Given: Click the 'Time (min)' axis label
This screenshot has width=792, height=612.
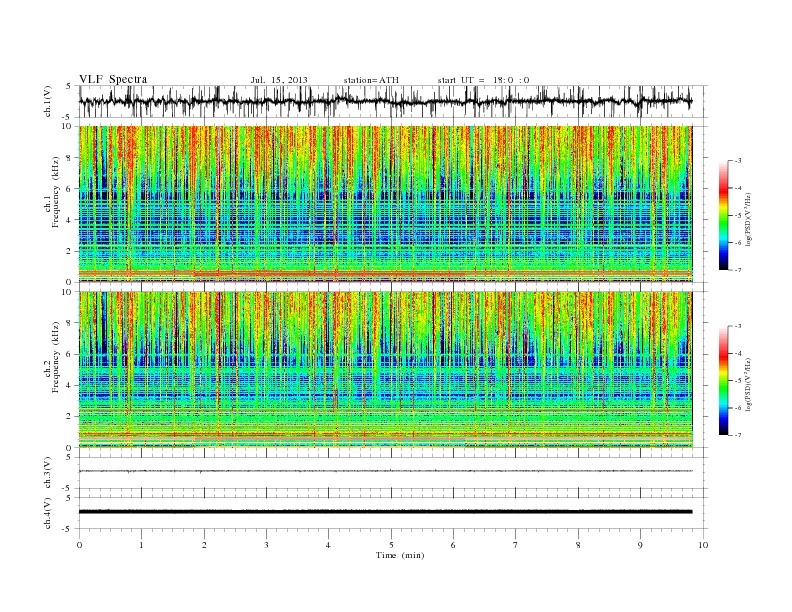Looking at the screenshot, I should pyautogui.click(x=400, y=555).
